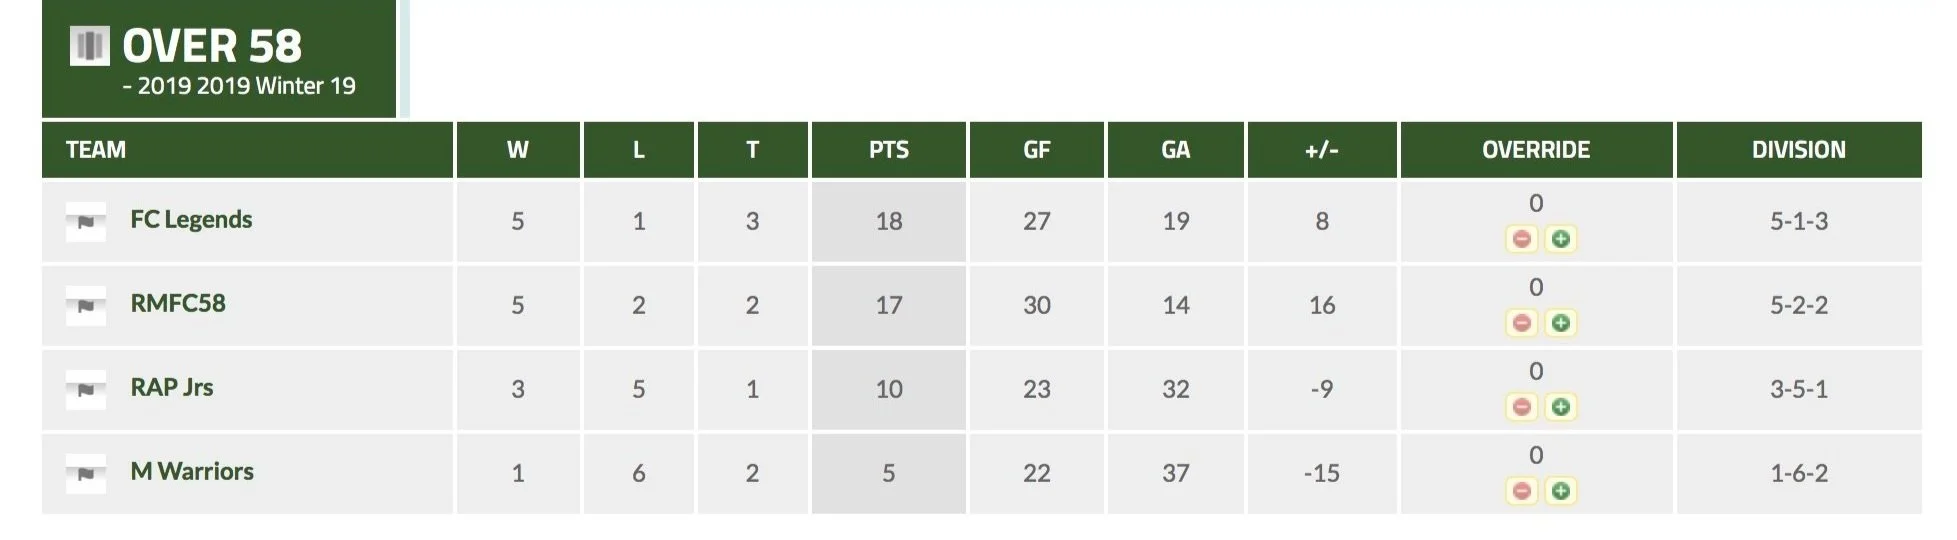Decrease override for RMFC58 with minus icon
Viewport: 1957px width, 540px height.
click(1521, 323)
